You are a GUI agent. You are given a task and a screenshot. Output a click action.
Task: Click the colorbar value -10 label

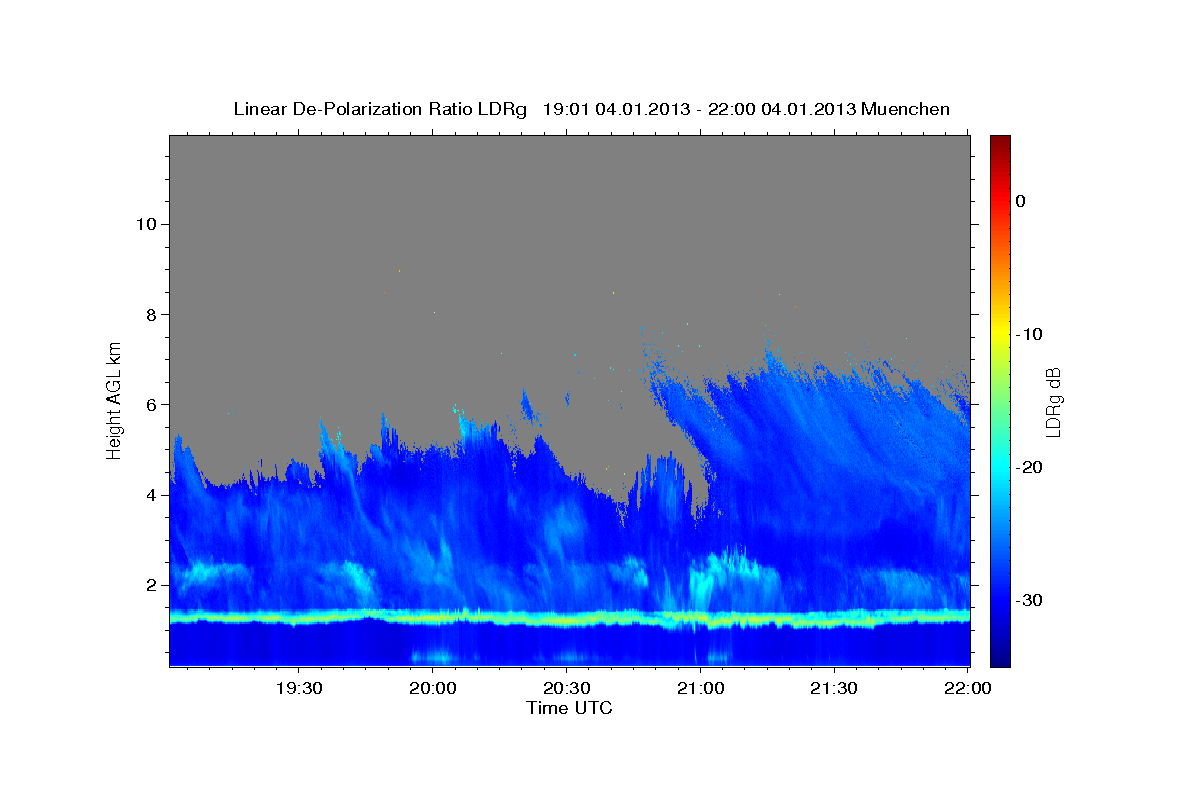tap(1029, 334)
